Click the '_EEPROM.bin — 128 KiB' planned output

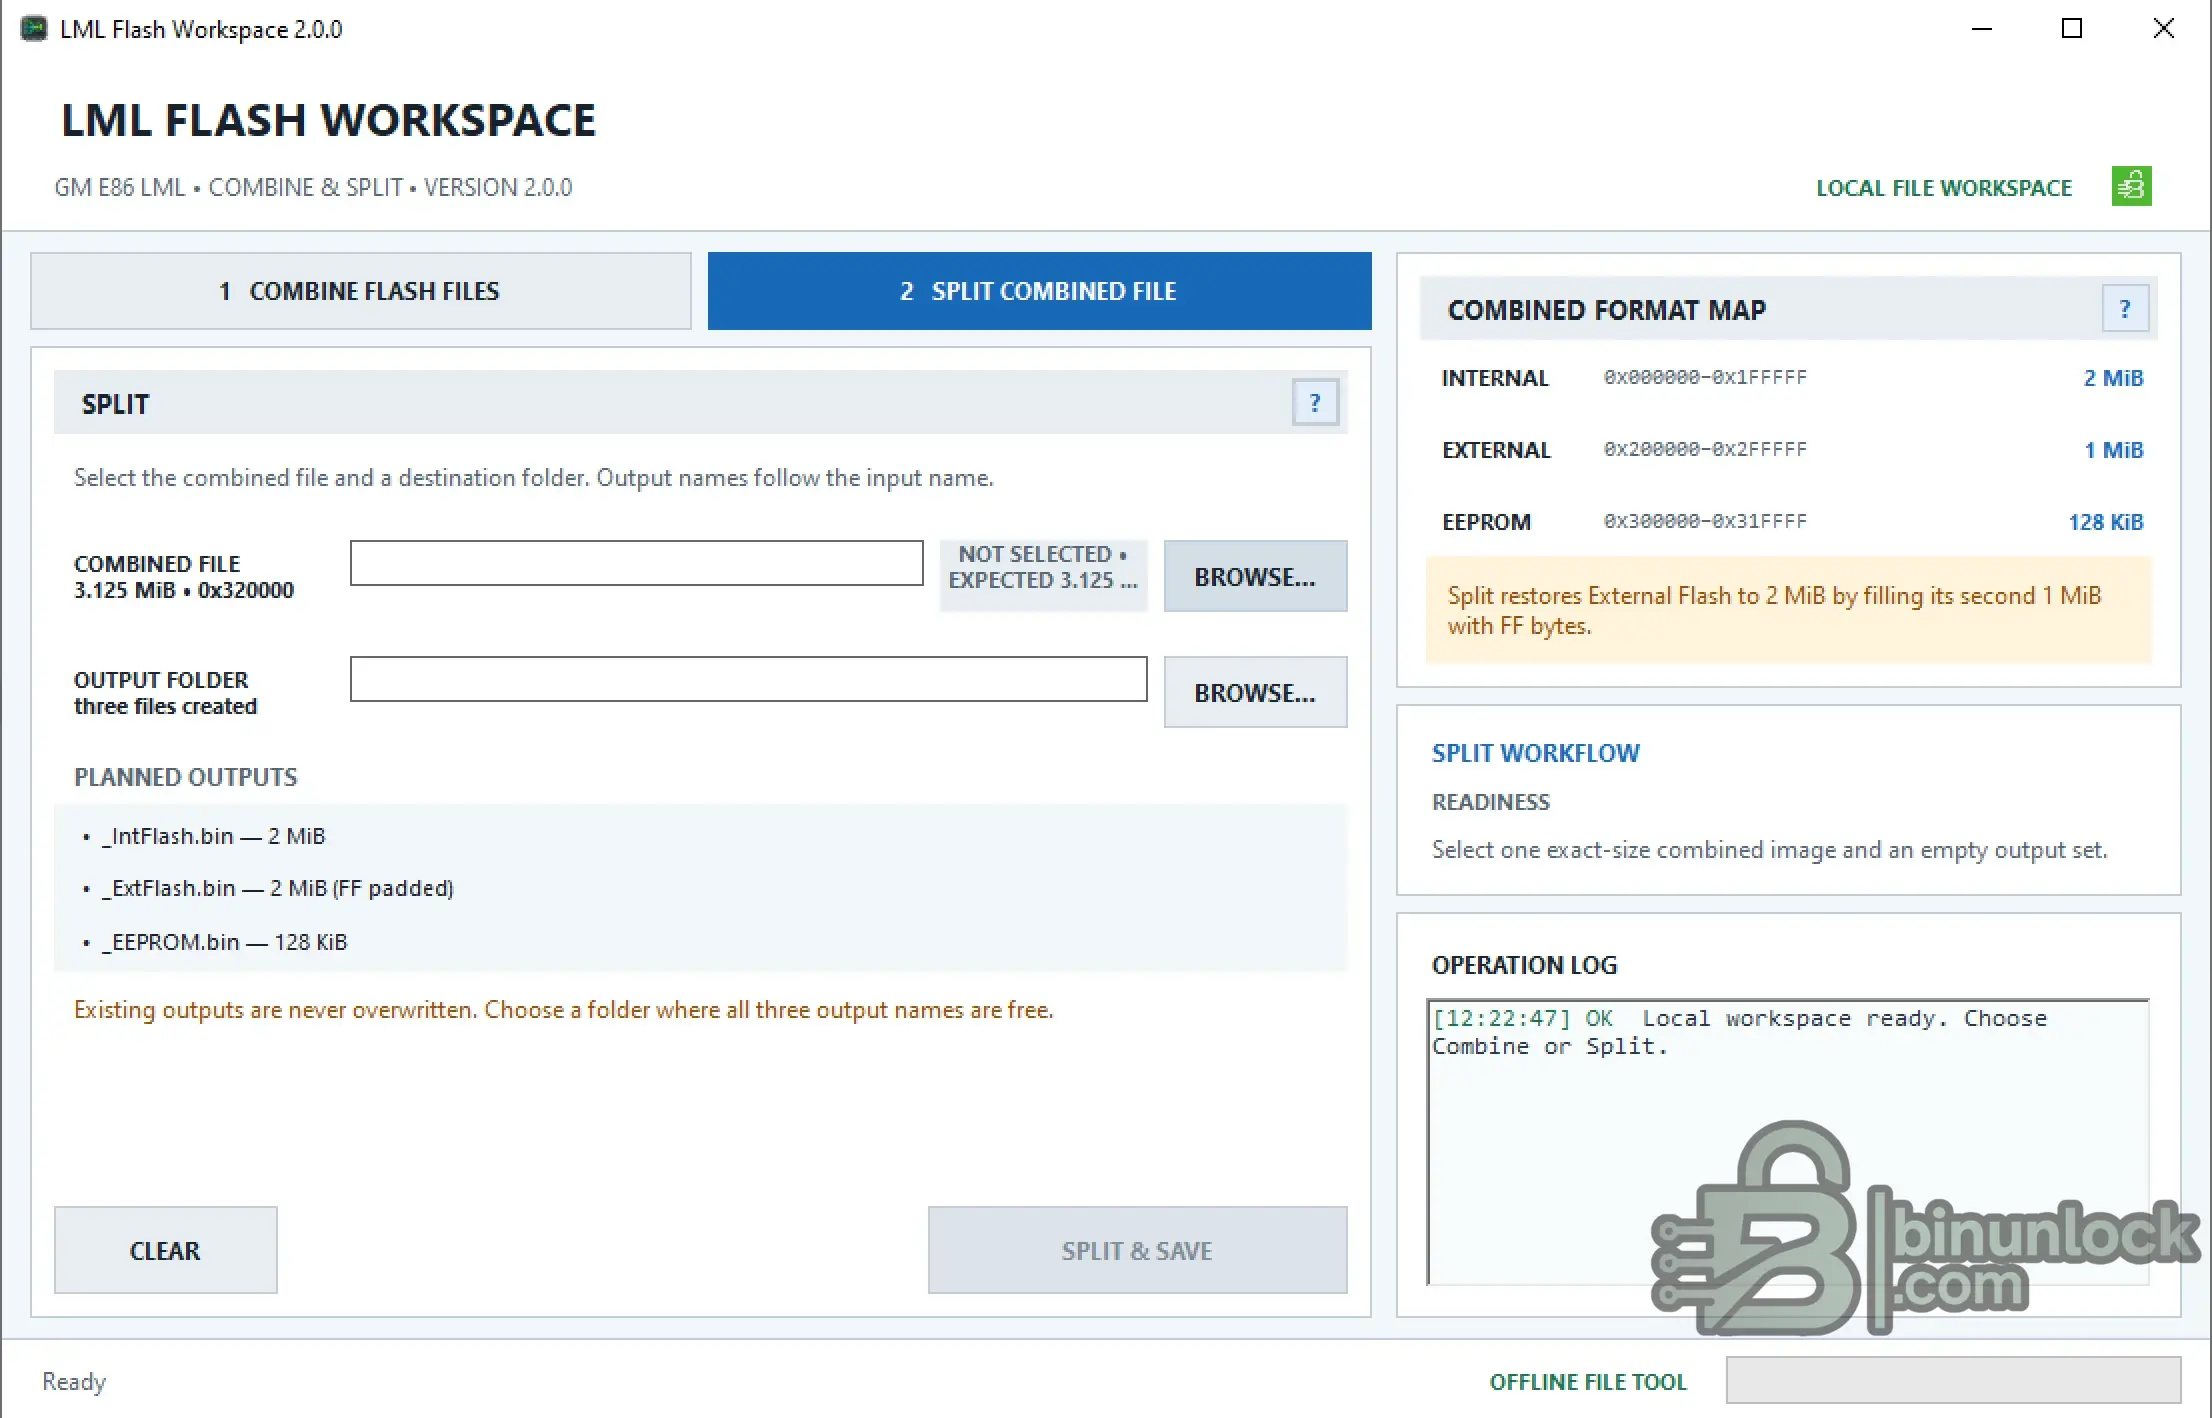[x=225, y=942]
